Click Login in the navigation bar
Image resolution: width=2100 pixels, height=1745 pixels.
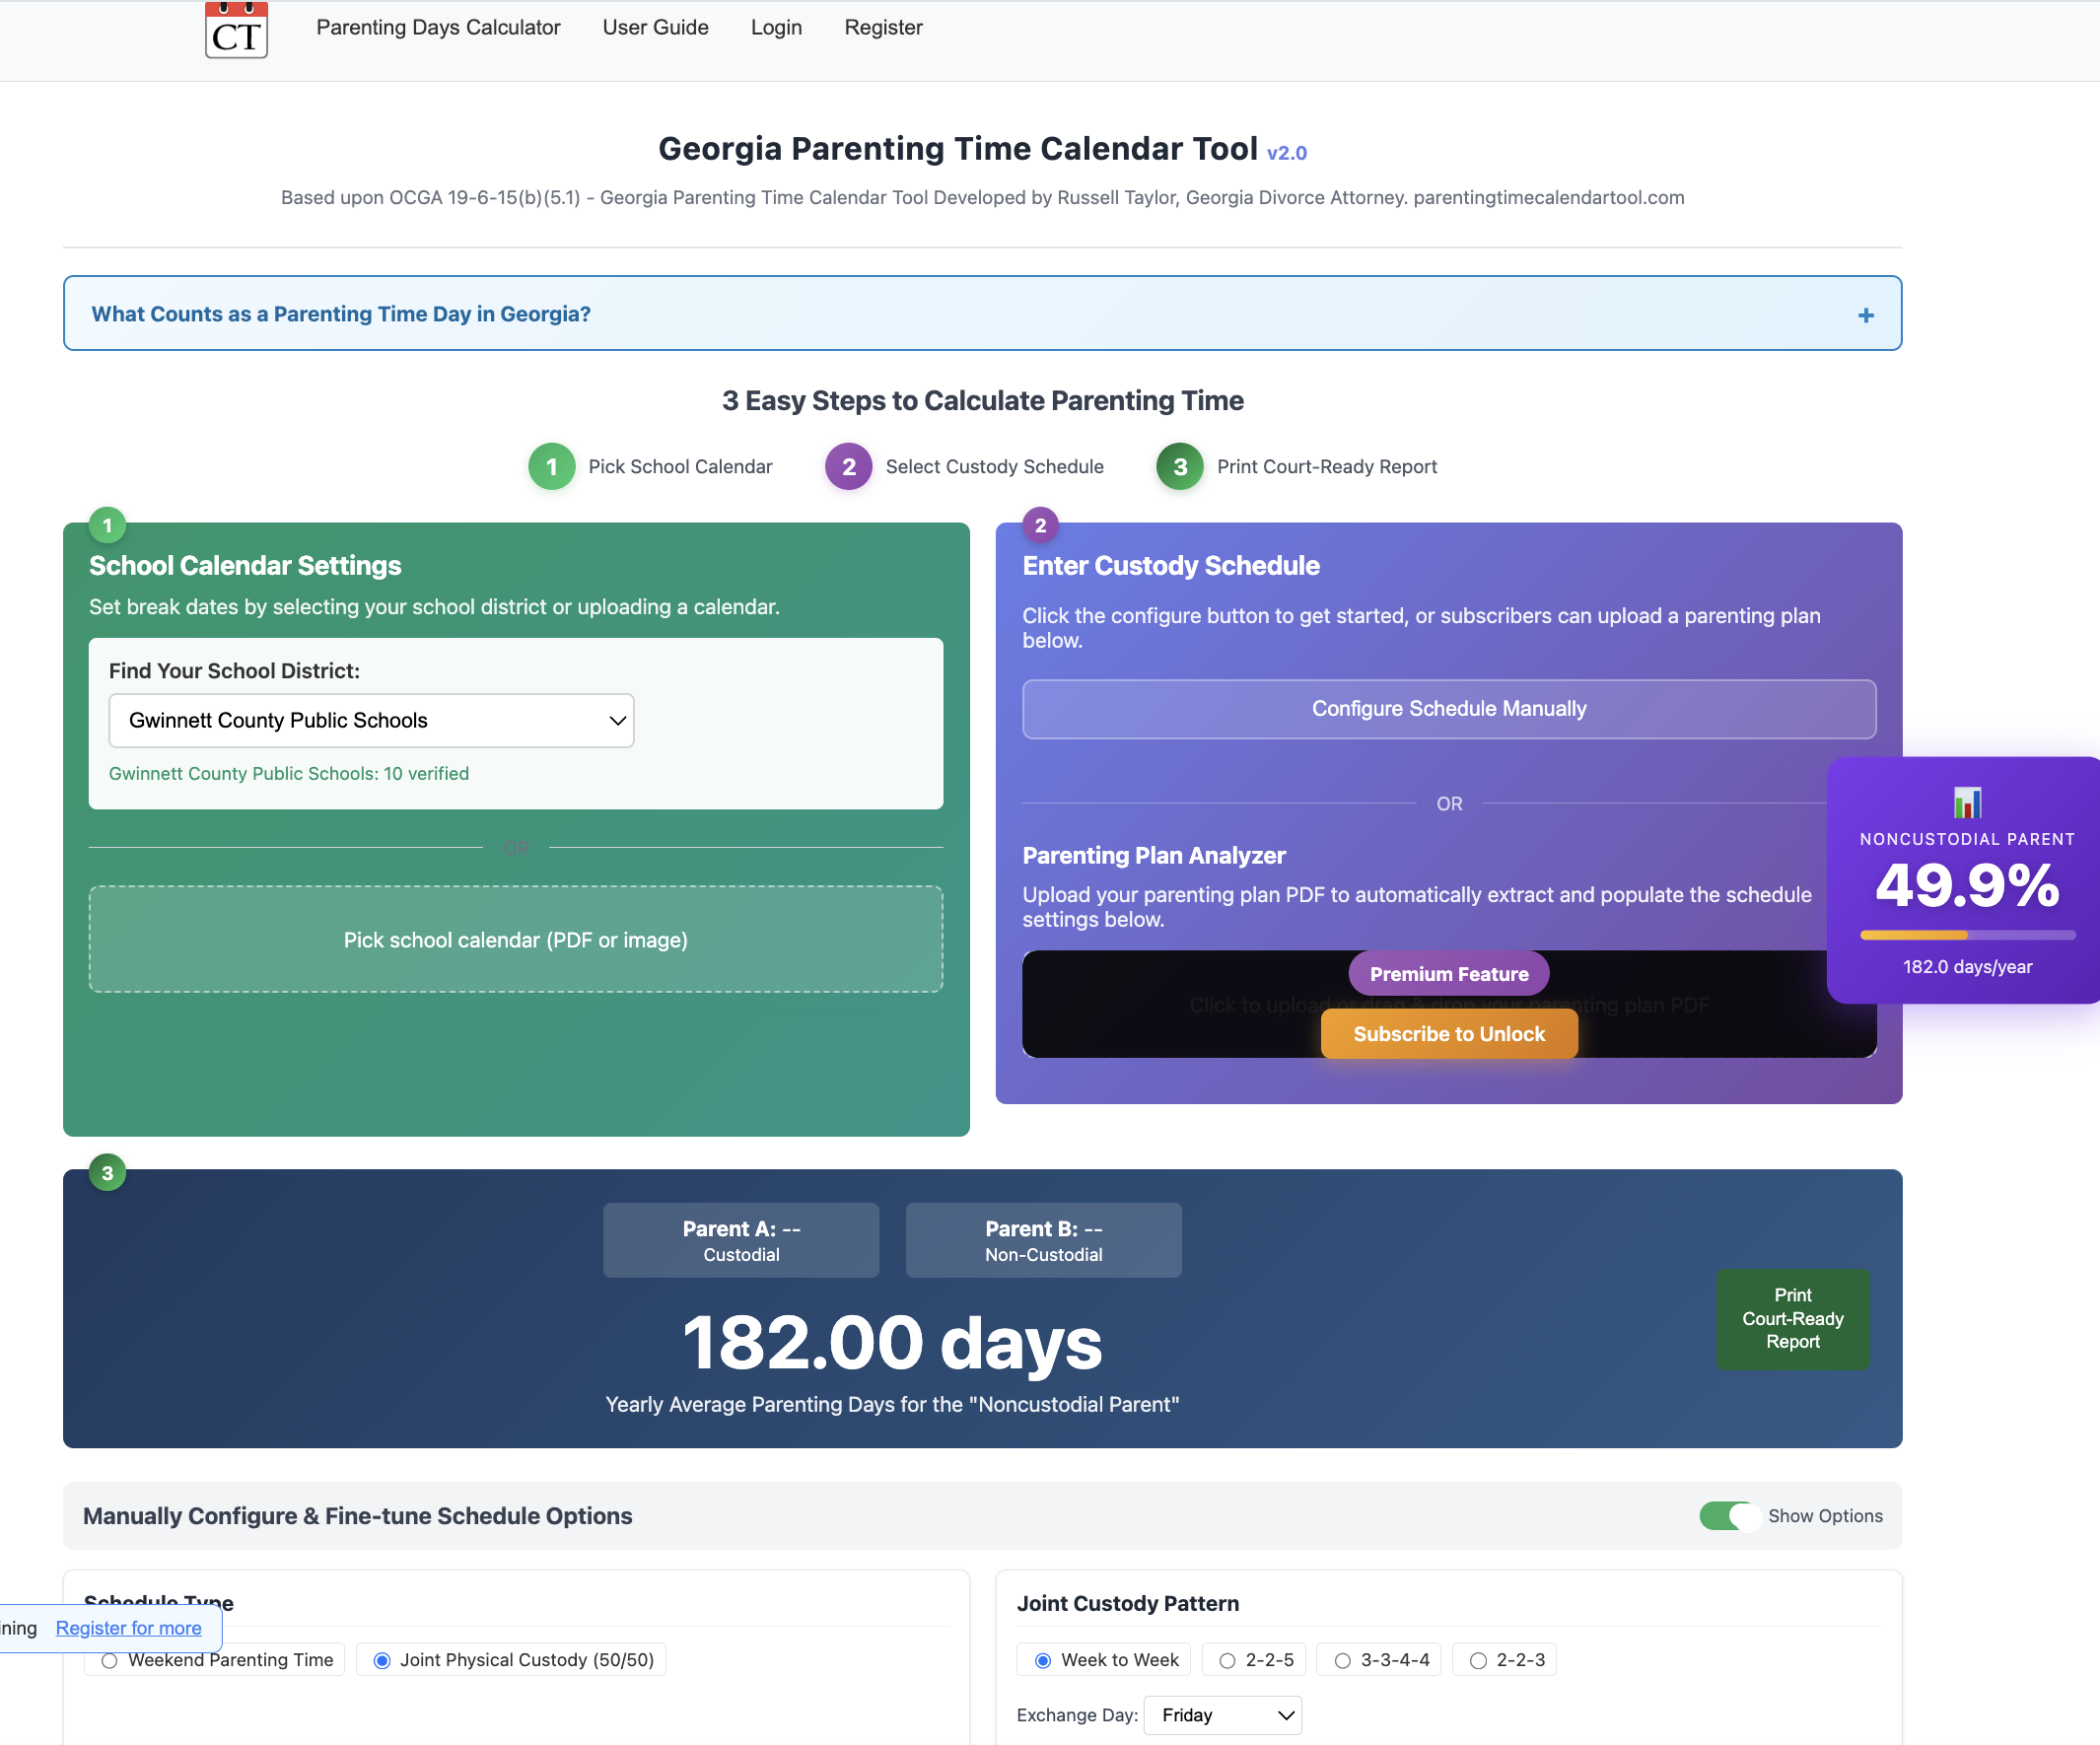point(776,27)
